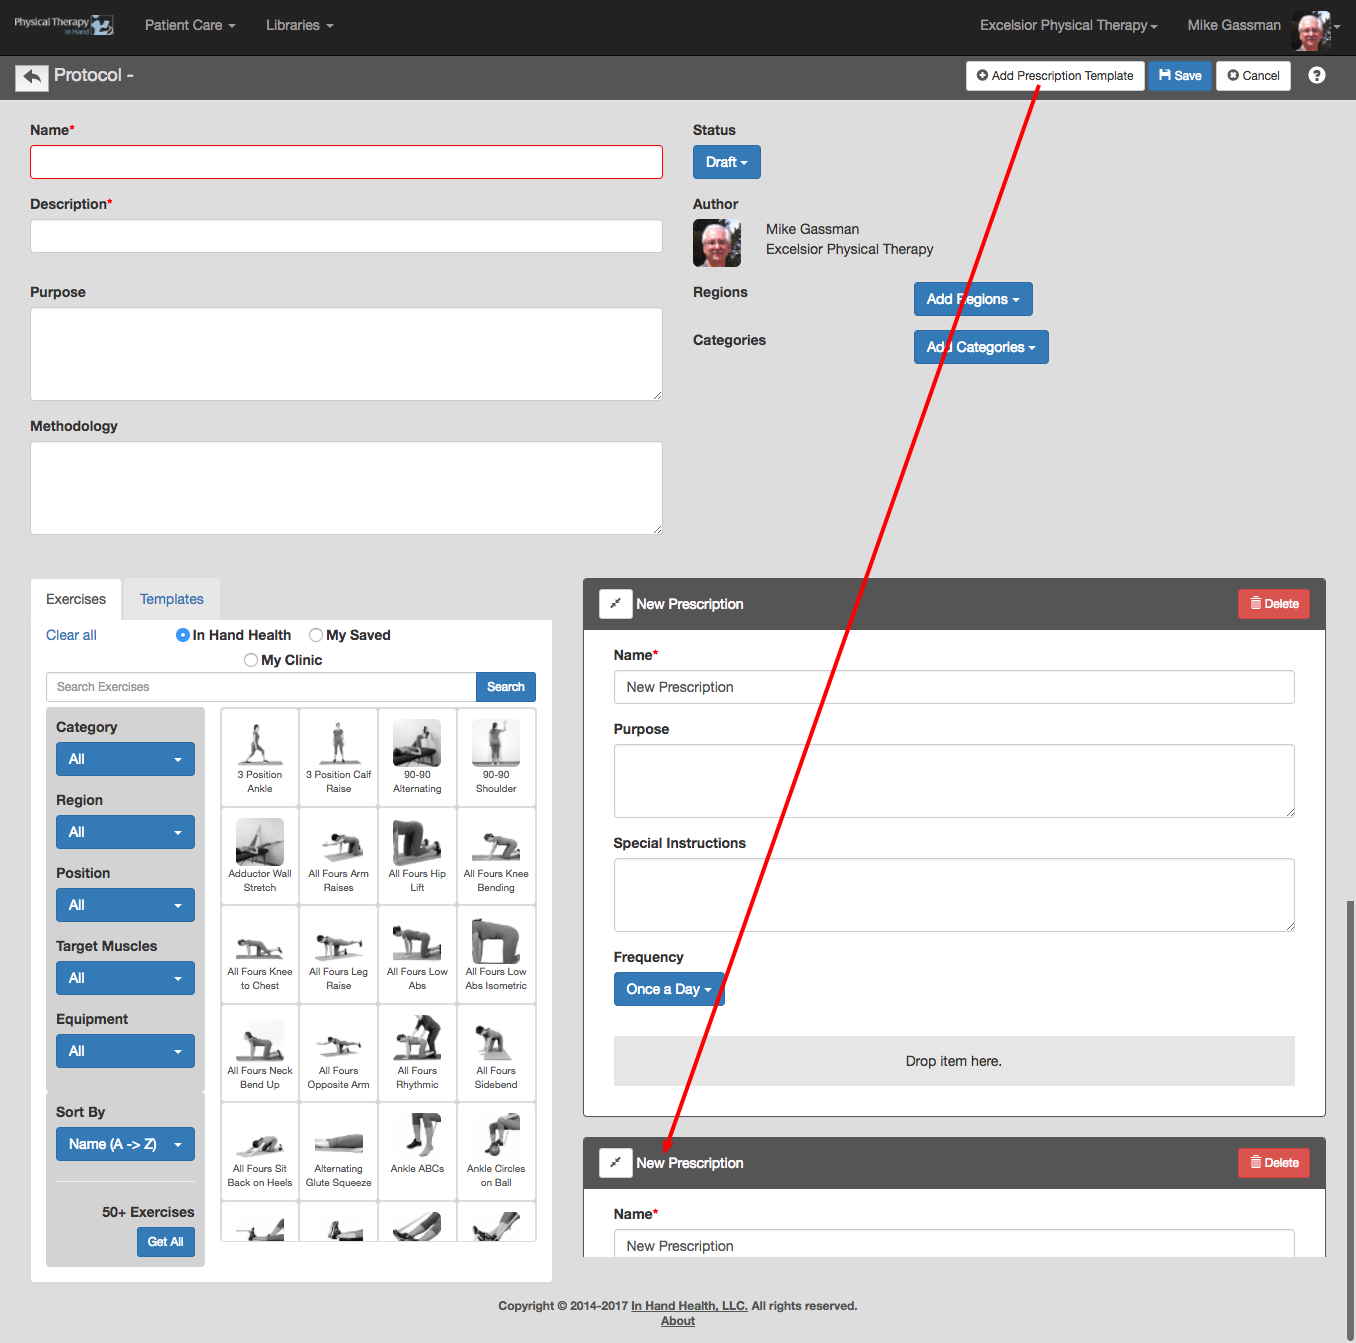1356x1343 pixels.
Task: Click the exercise Search button
Action: [506, 687]
